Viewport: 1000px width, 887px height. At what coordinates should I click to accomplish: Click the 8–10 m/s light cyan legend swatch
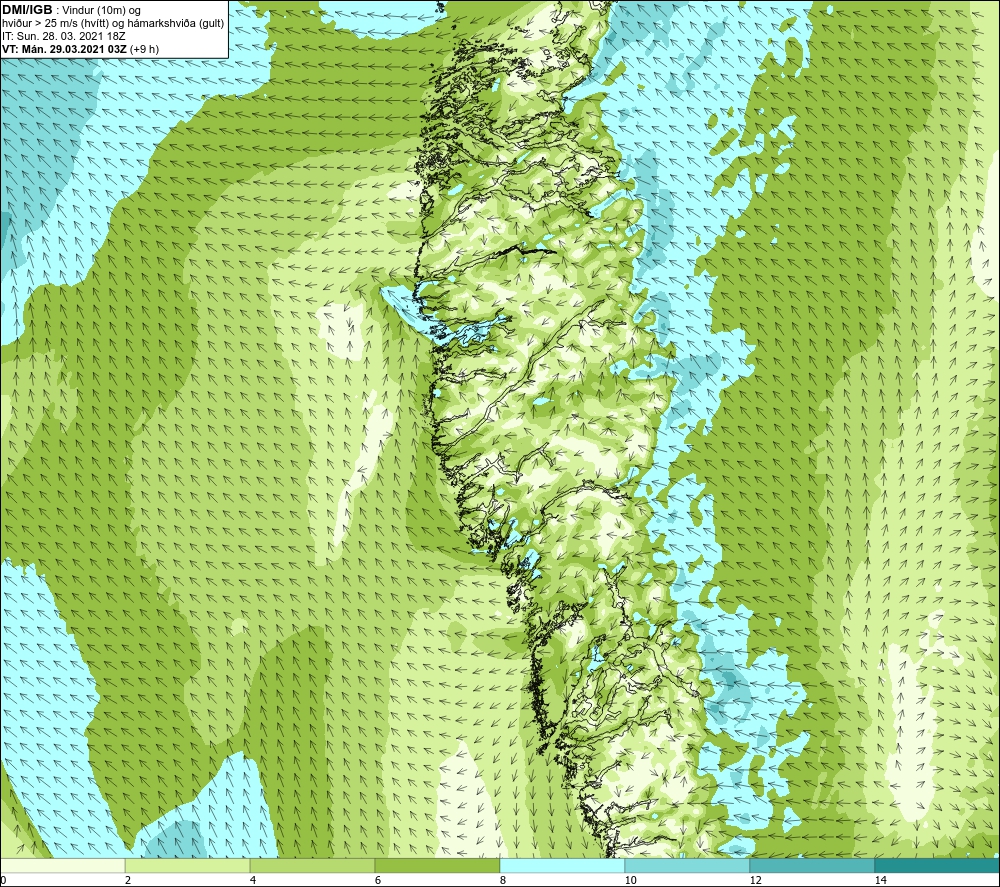[x=562, y=866]
